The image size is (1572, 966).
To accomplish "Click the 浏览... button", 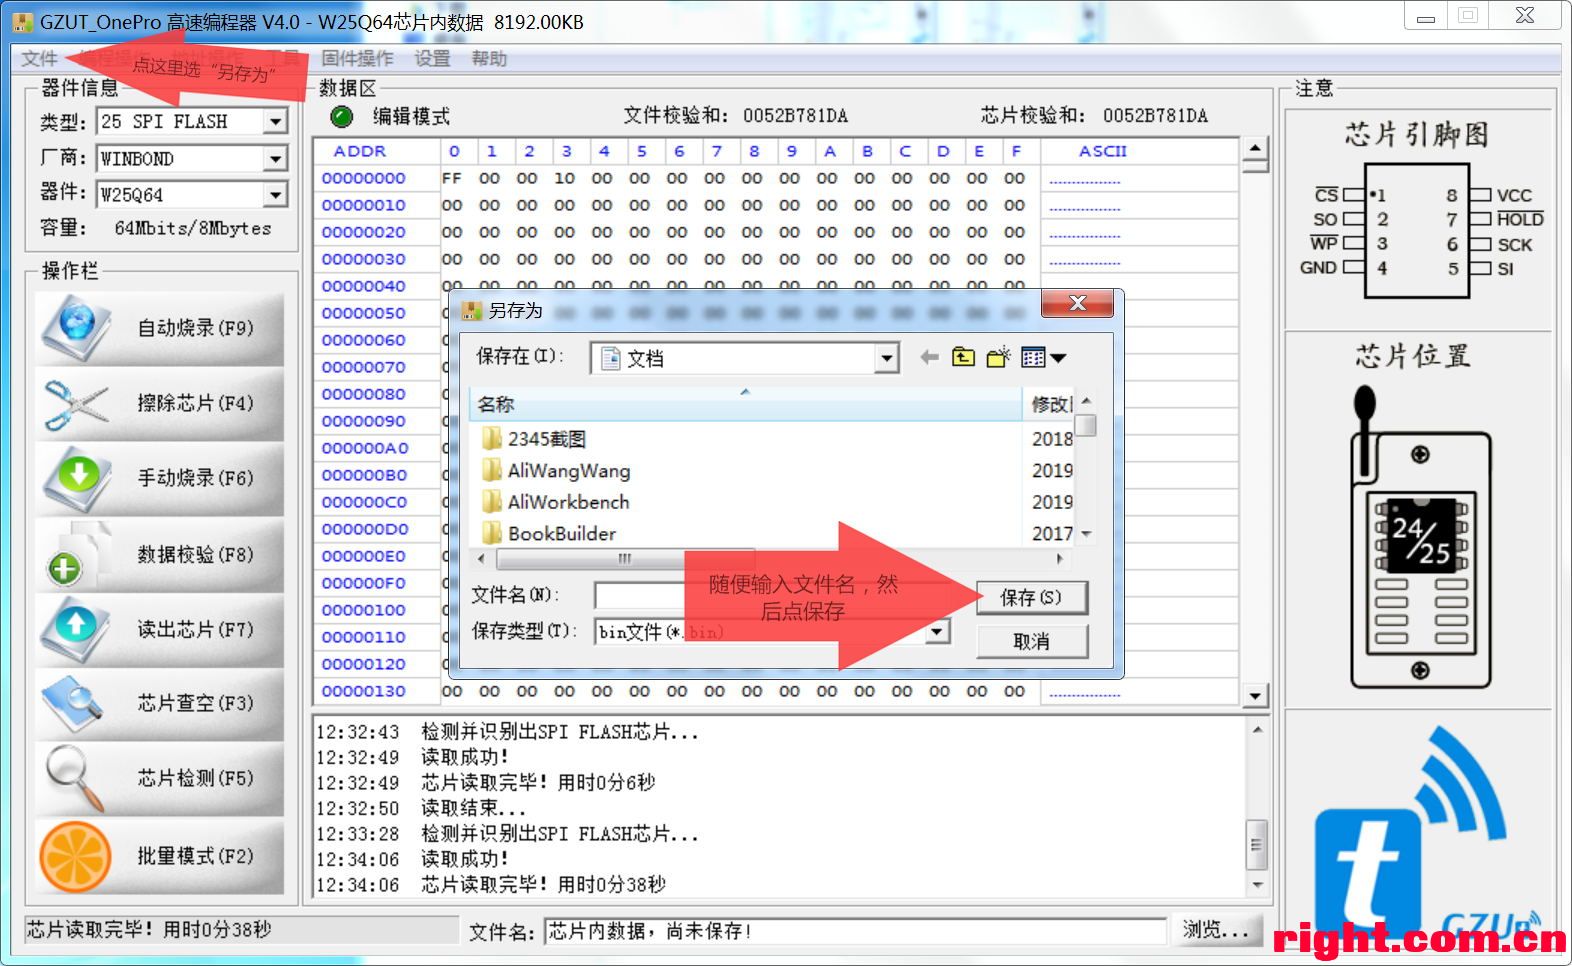I will (1216, 930).
